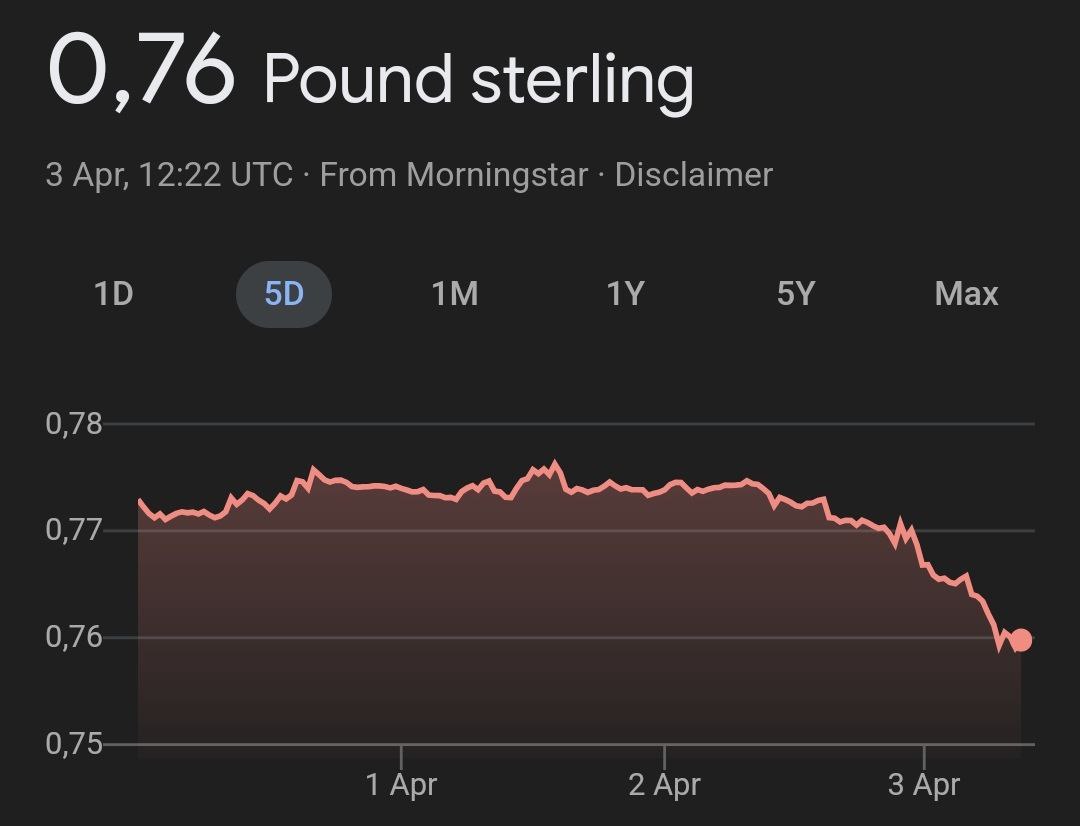Viewport: 1080px width, 826px height.
Task: Click the 2 Apr date axis label
Action: tap(664, 785)
